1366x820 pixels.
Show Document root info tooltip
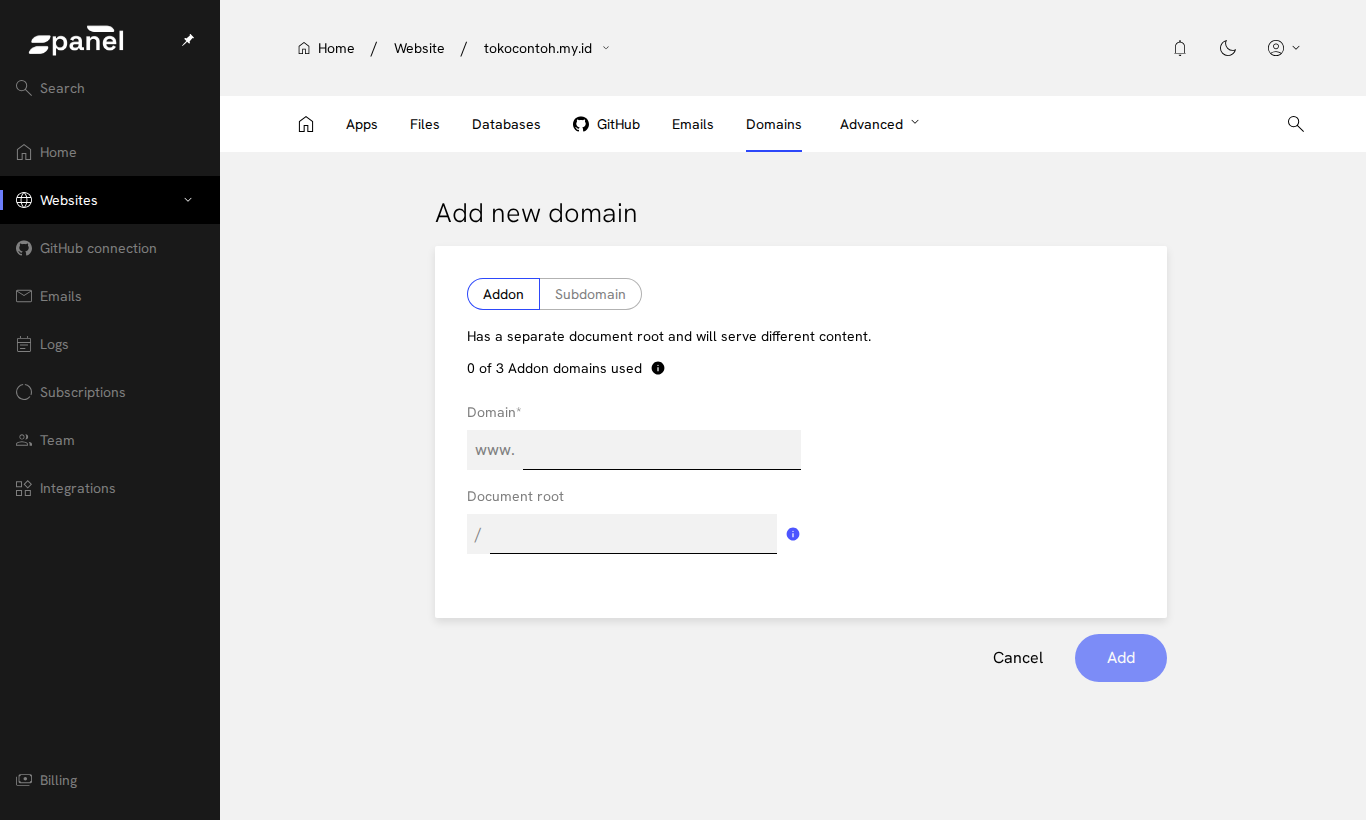coord(793,534)
